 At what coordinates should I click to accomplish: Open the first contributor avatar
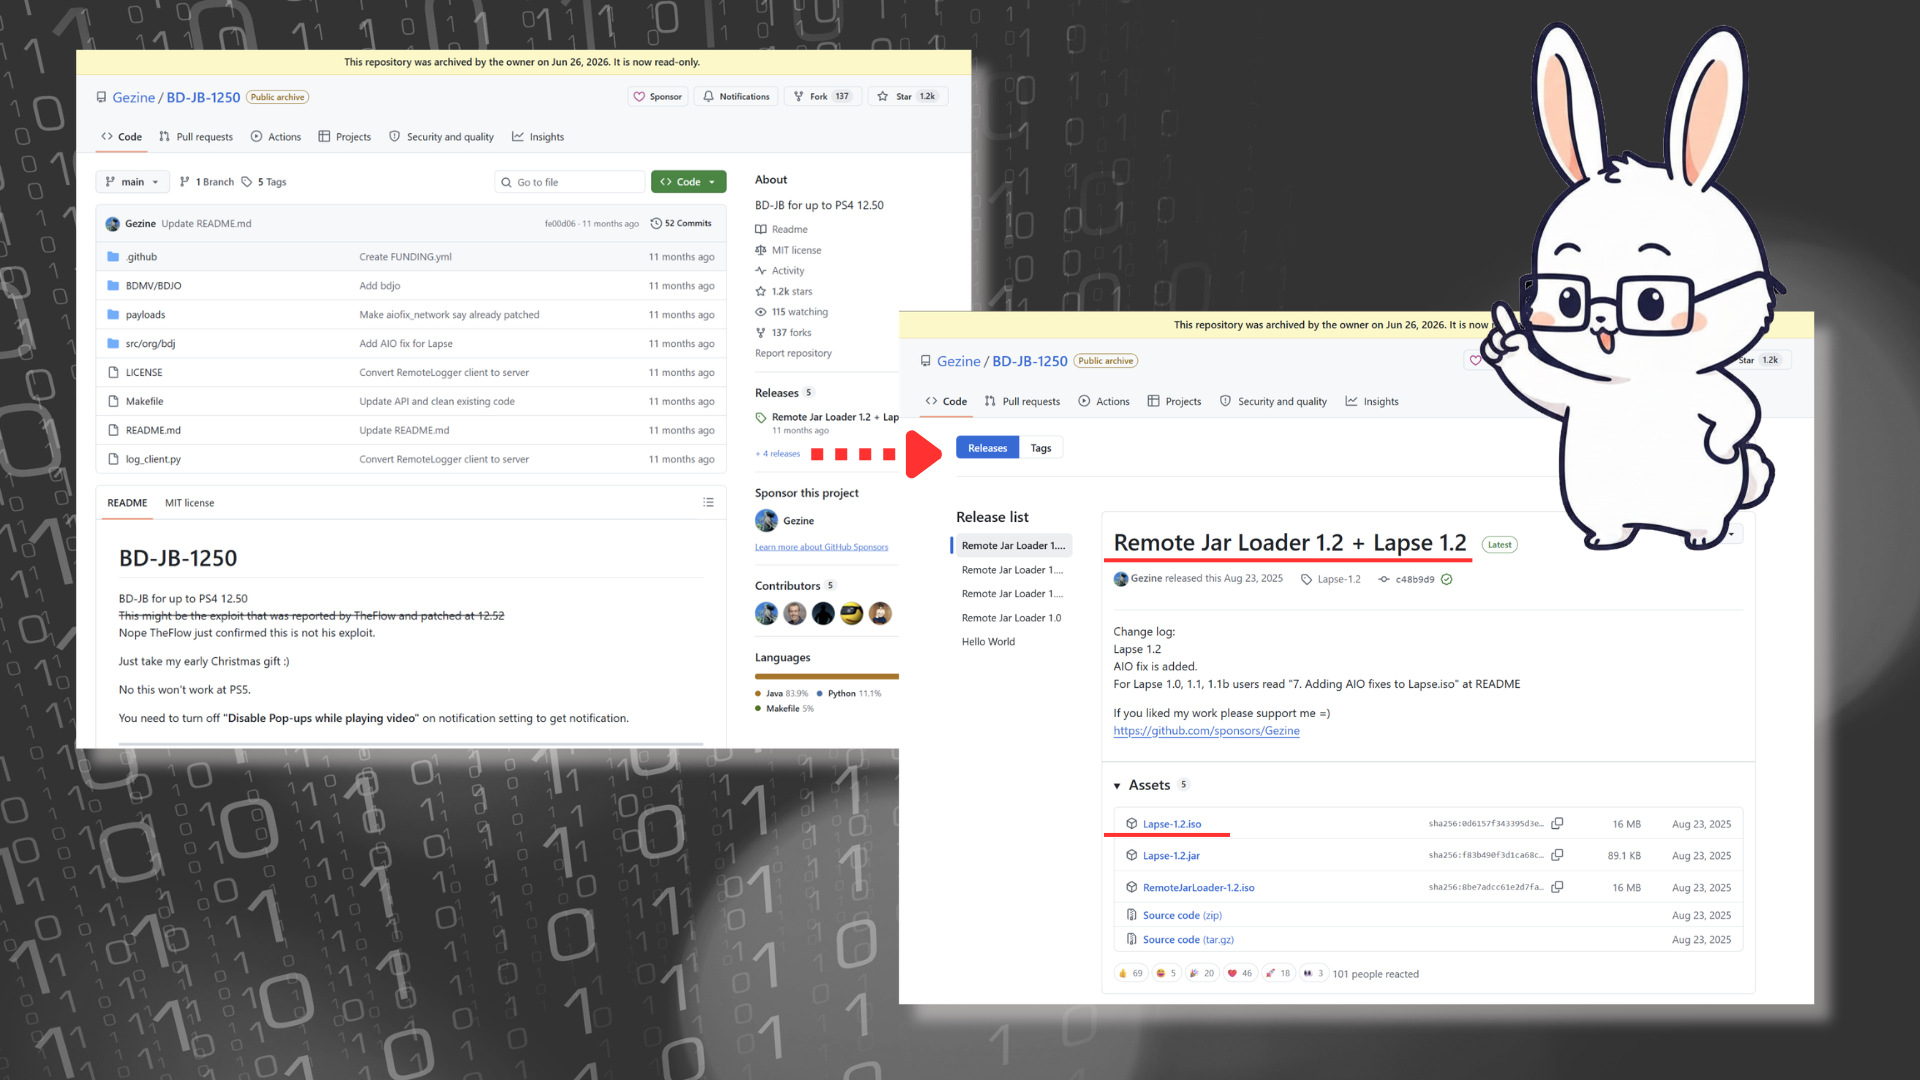[766, 614]
